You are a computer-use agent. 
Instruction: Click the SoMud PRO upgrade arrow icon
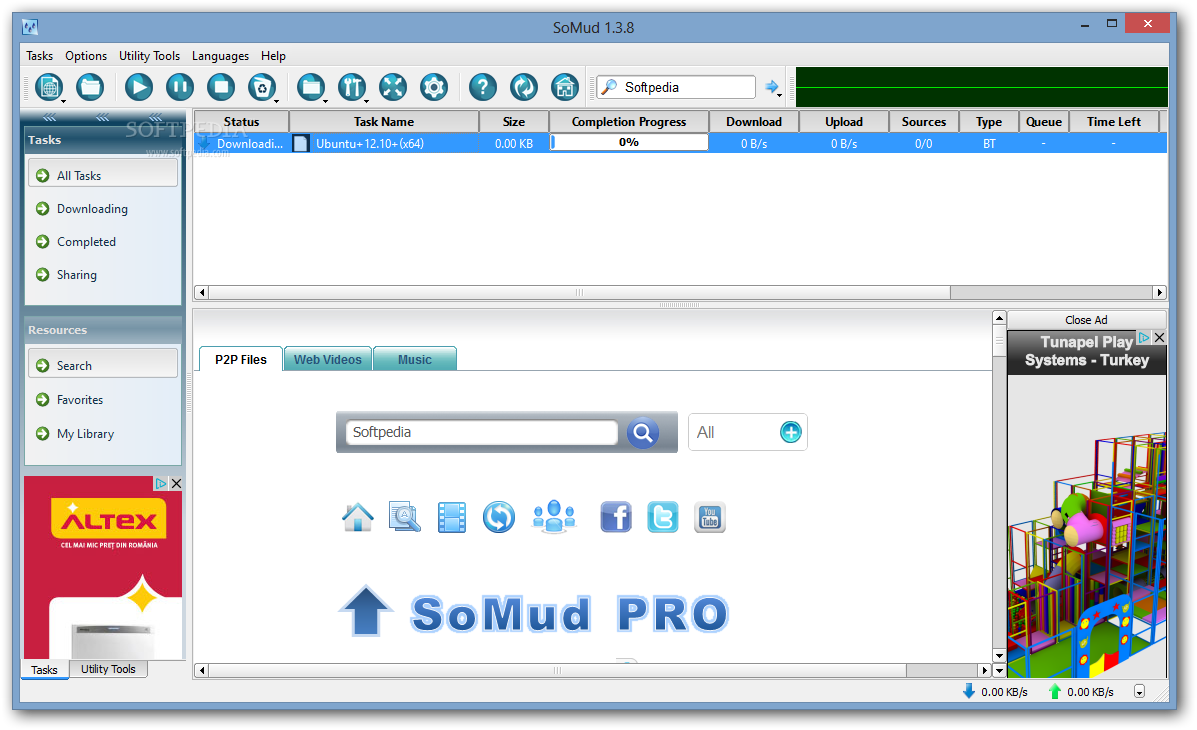coord(366,611)
